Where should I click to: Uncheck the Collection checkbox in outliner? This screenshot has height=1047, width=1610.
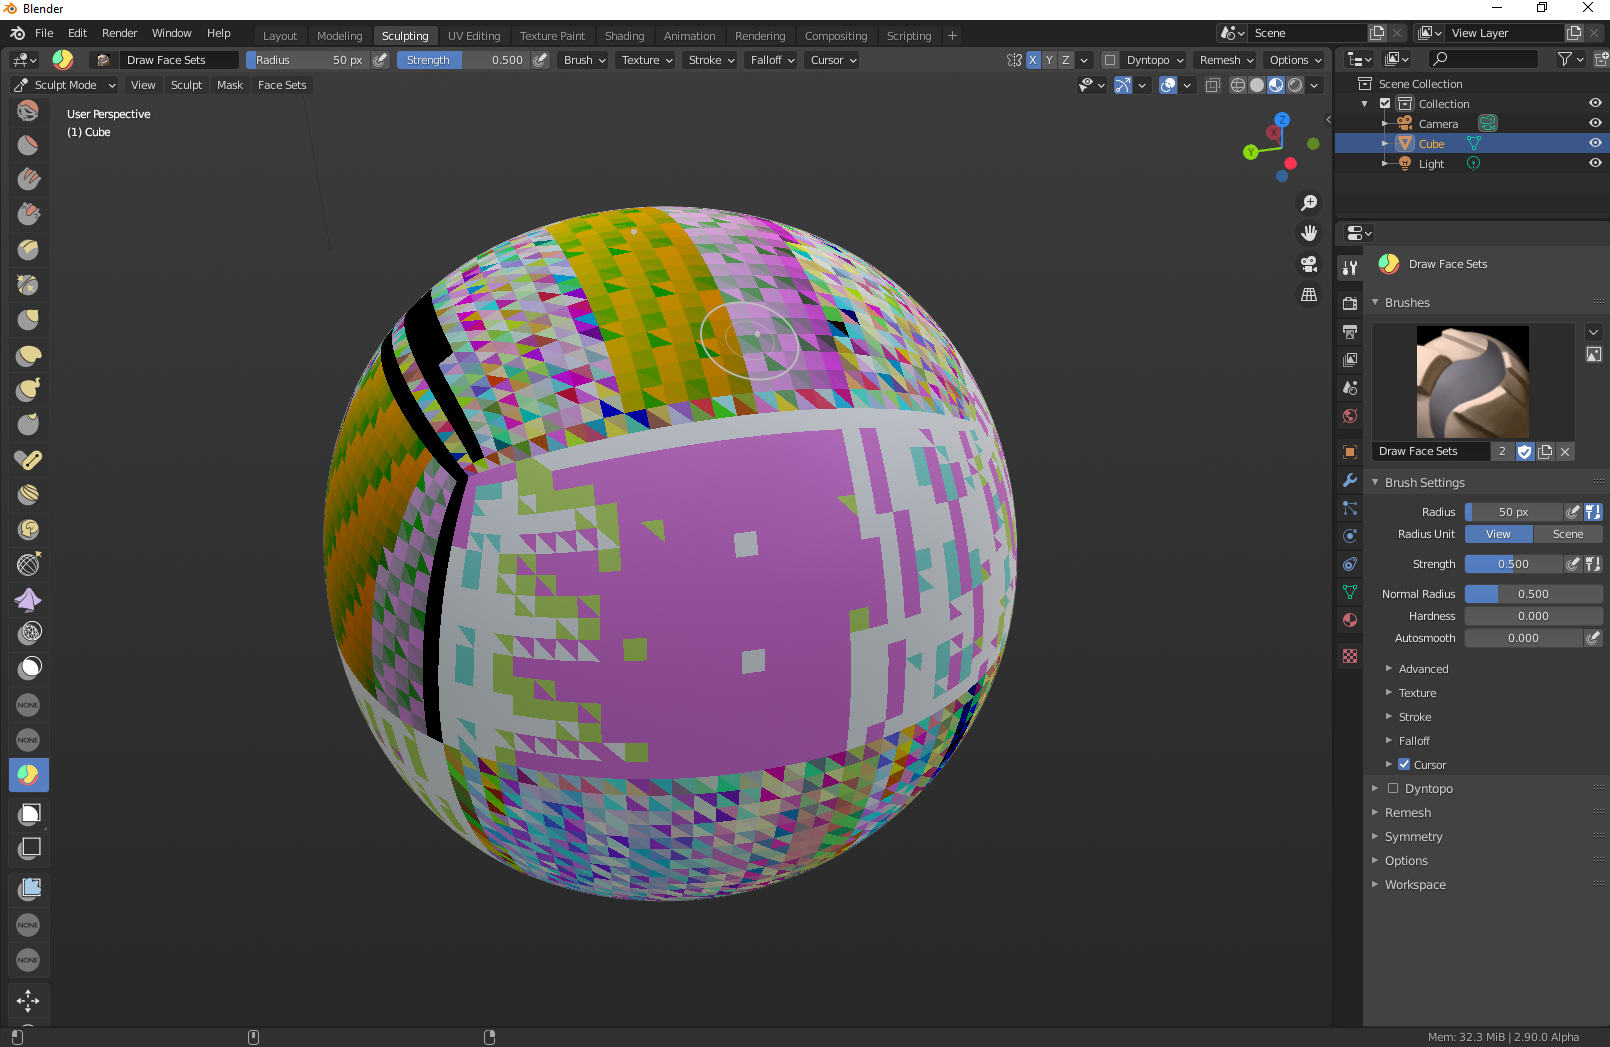(1385, 103)
